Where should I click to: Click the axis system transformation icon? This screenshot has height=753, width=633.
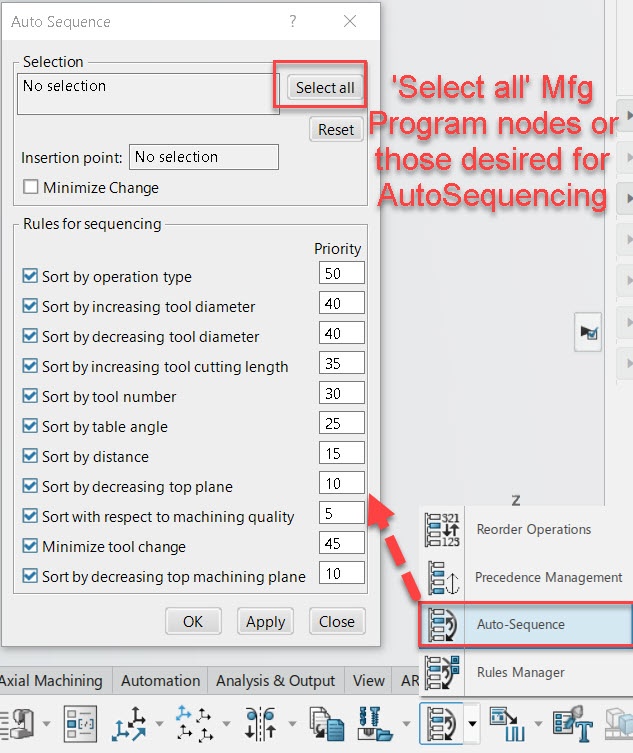pyautogui.click(x=129, y=723)
